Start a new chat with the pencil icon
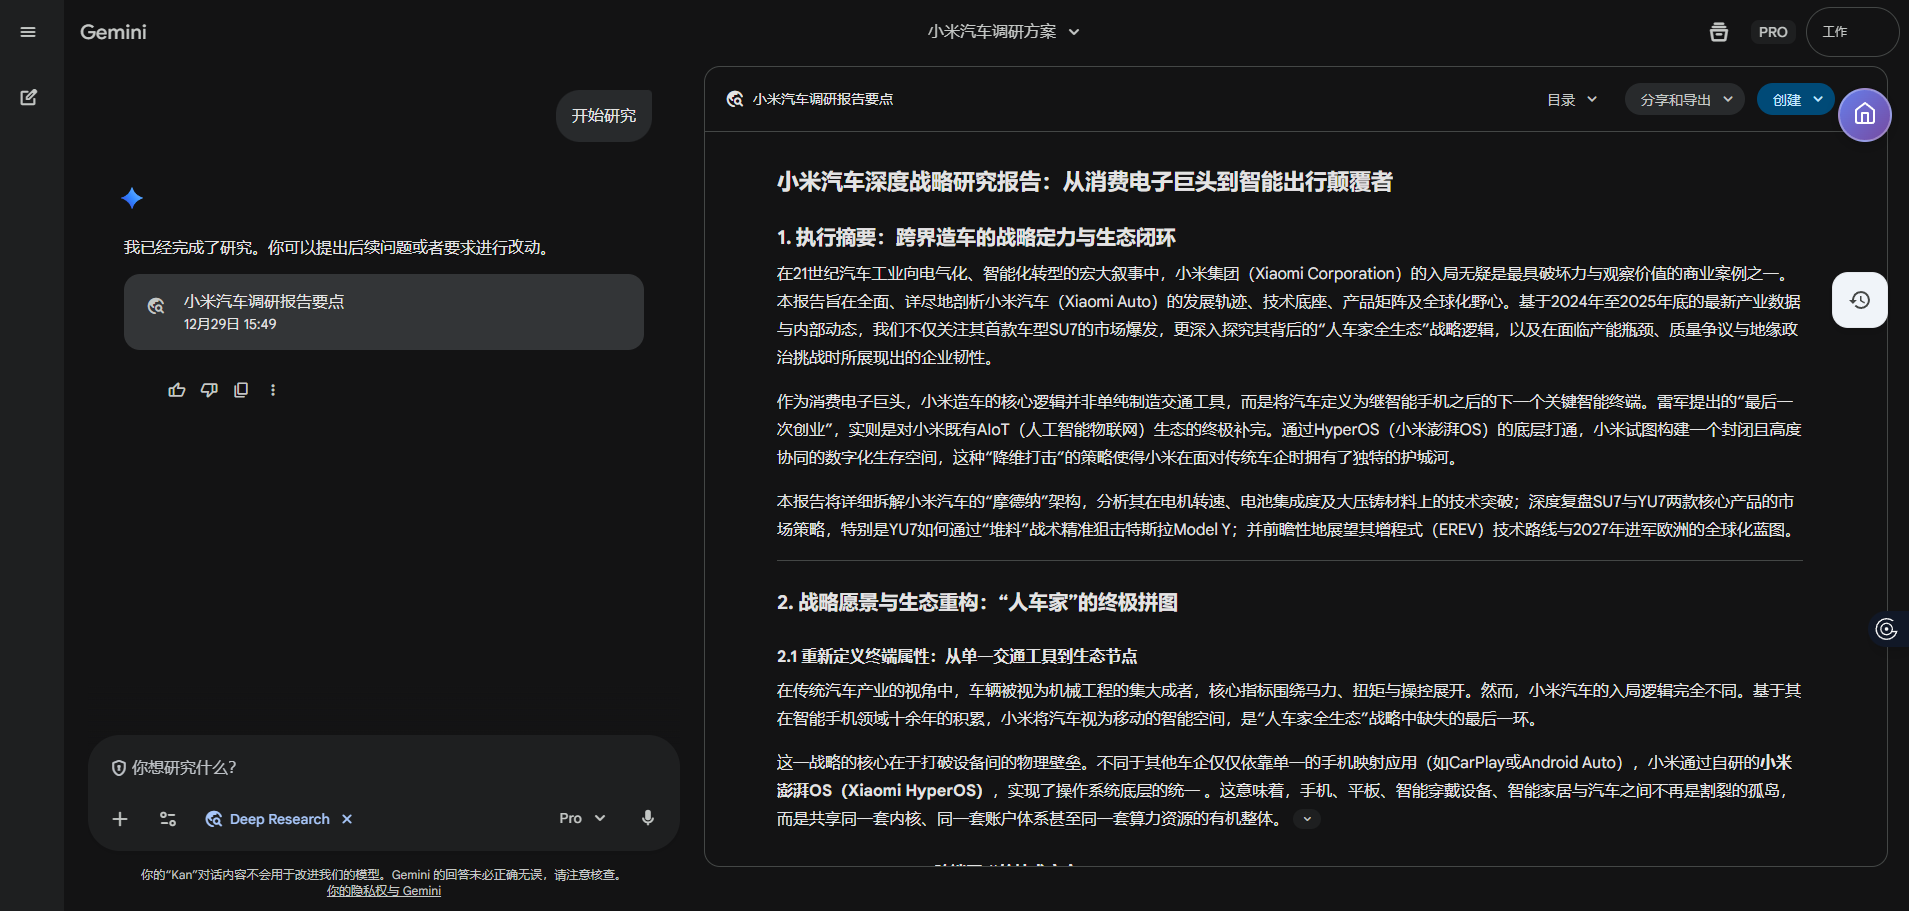Screen dimensions: 1909x911 point(28,97)
